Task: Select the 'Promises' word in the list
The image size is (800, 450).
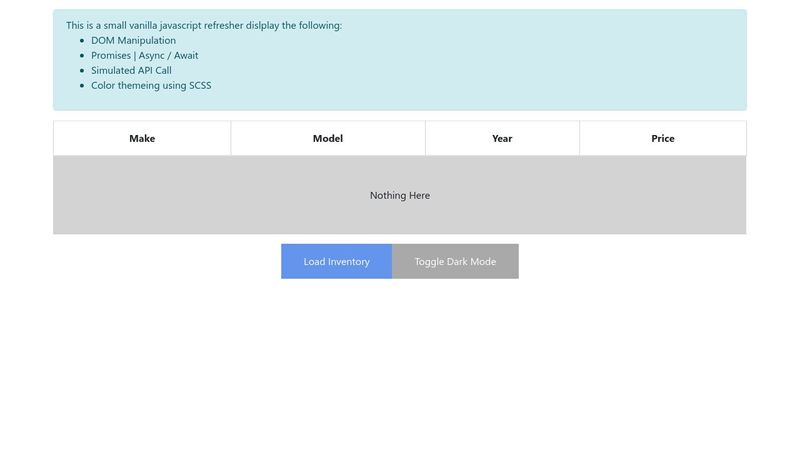Action: click(112, 55)
